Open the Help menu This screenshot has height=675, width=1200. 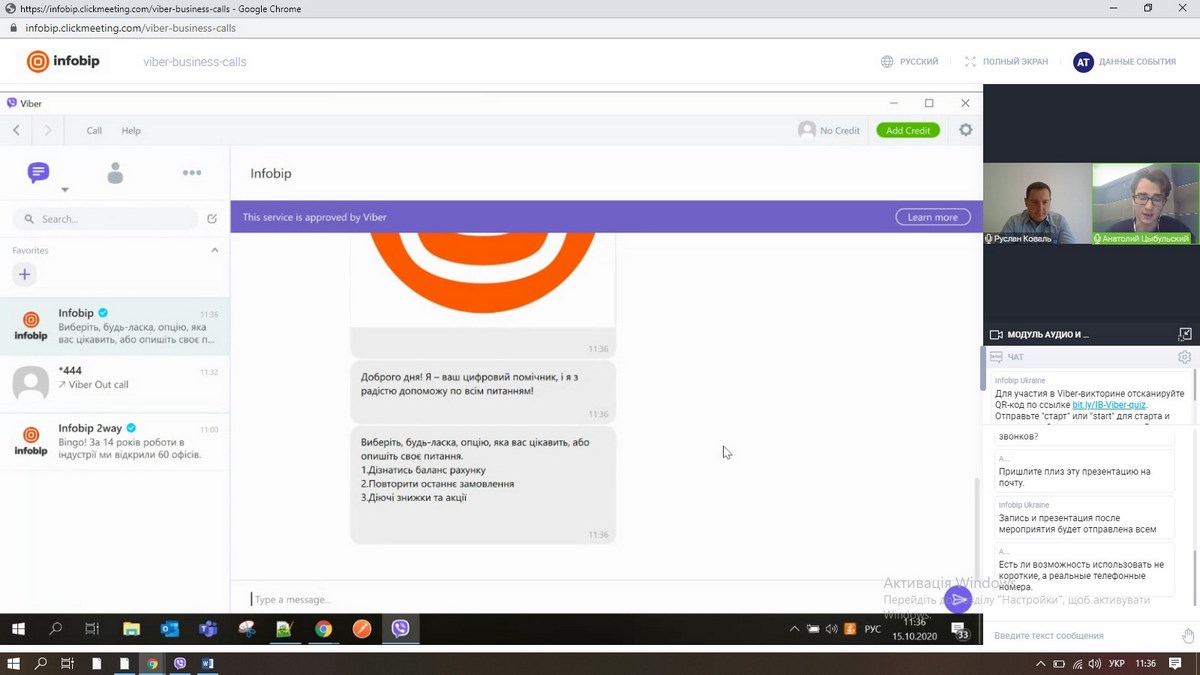[x=131, y=130]
